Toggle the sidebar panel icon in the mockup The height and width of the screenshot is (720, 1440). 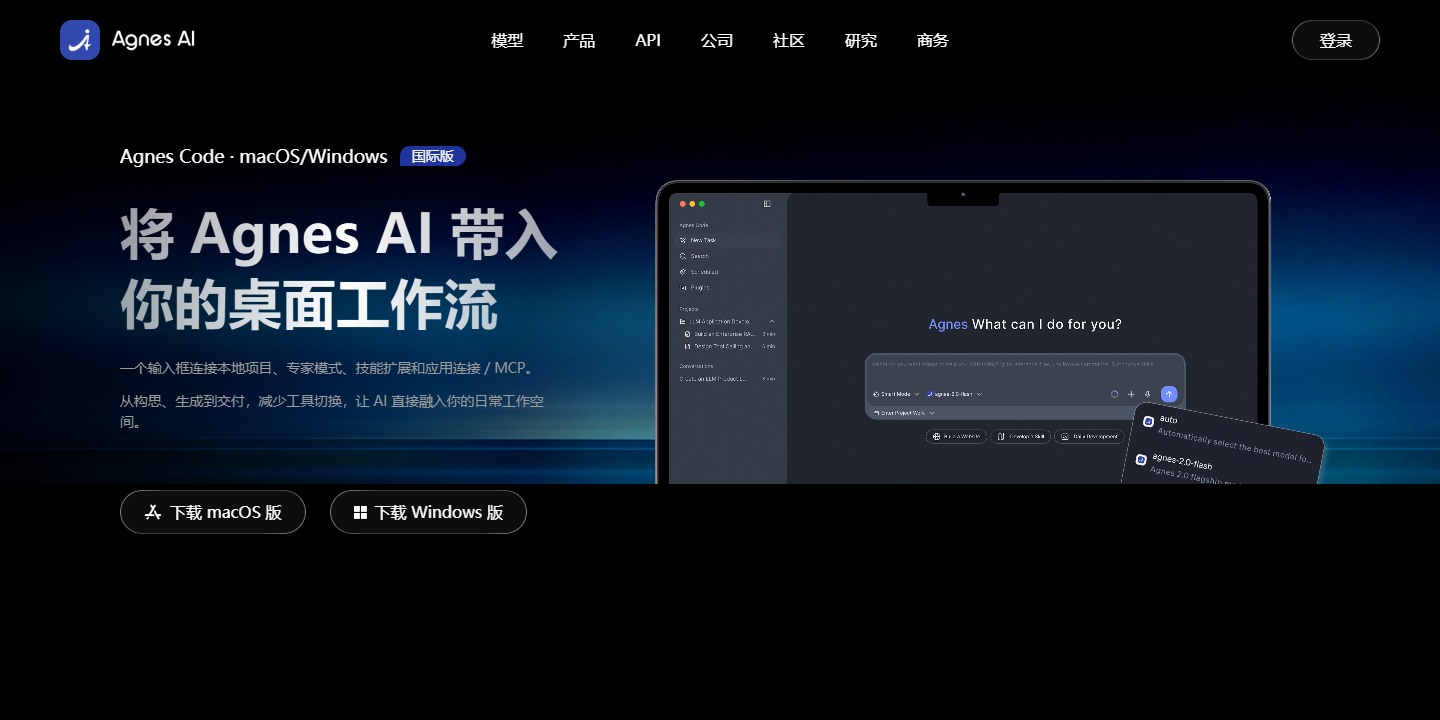[767, 204]
